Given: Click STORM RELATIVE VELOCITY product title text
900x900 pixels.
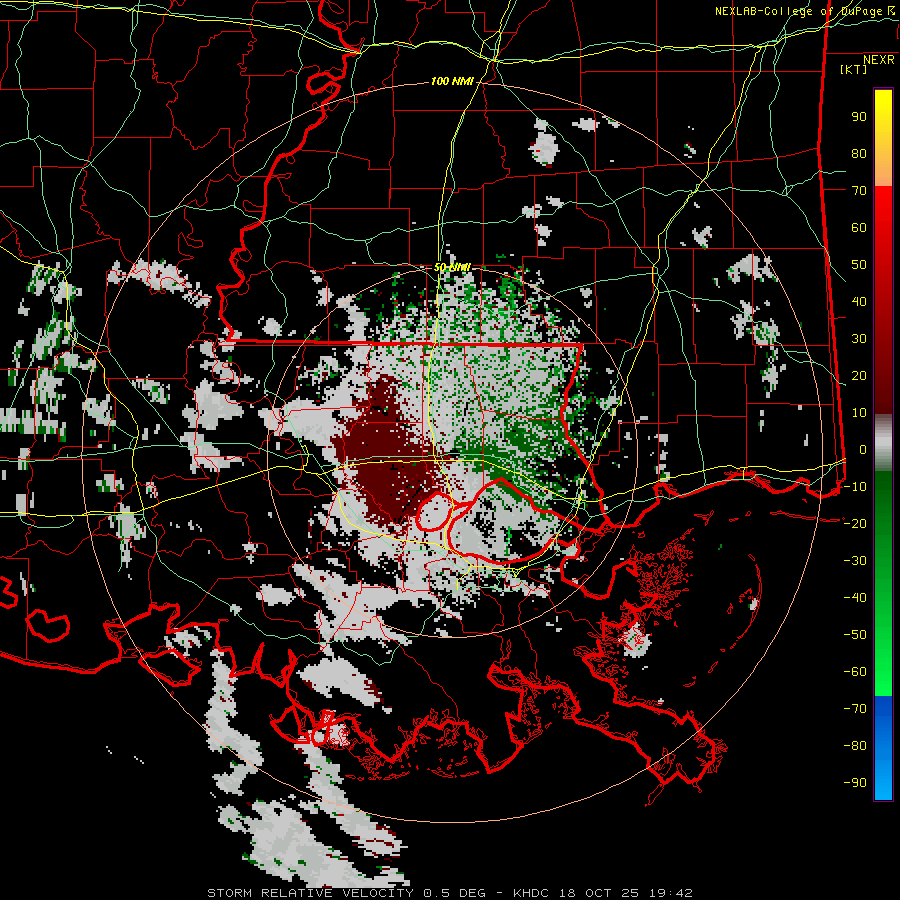Looking at the screenshot, I should tap(310, 893).
